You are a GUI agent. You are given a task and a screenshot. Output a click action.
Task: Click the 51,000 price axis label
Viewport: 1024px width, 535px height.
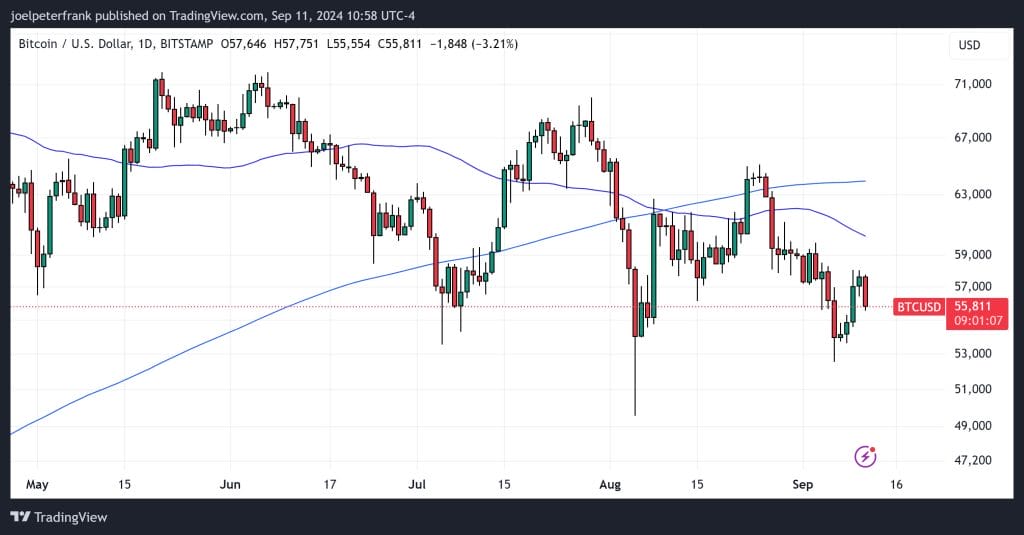tap(973, 389)
